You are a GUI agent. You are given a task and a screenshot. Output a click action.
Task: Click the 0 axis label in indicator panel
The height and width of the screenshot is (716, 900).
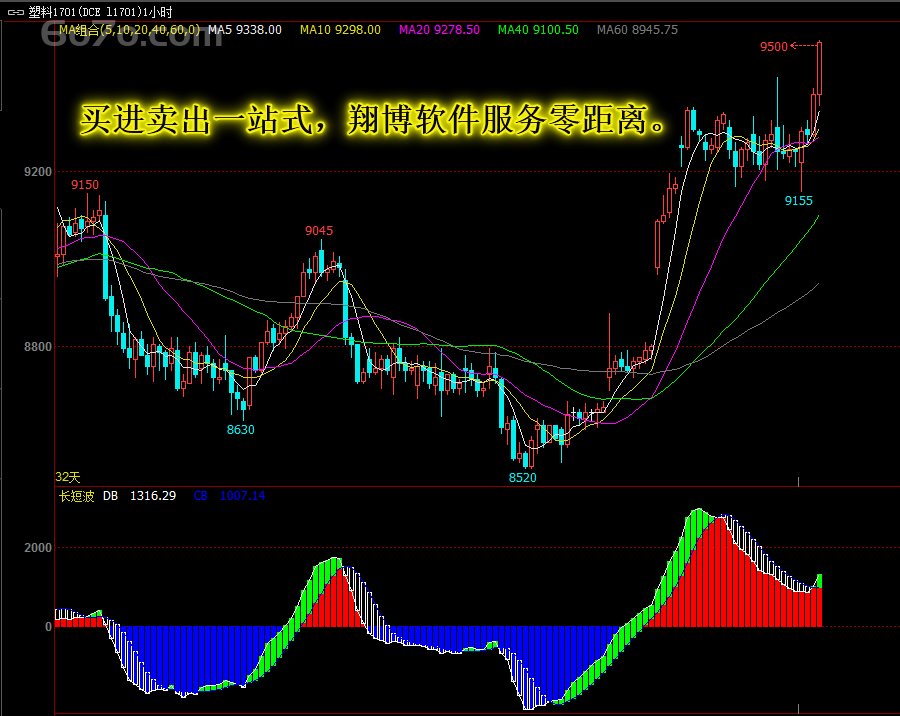click(x=48, y=626)
